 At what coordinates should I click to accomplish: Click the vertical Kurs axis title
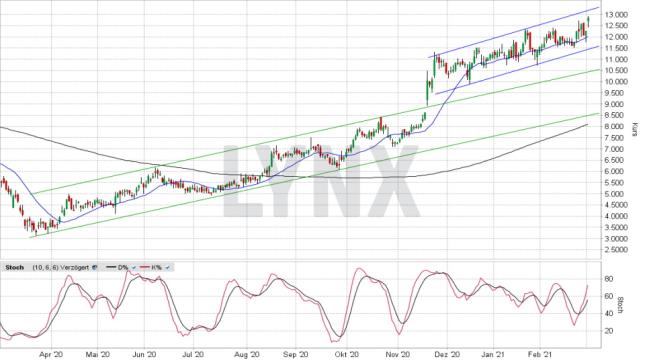click(x=635, y=130)
